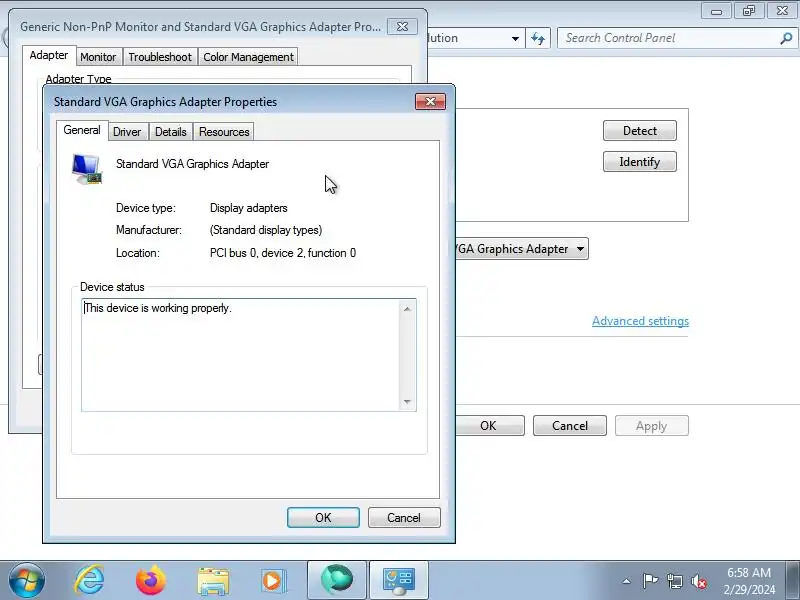Open the Action Center flag icon
Viewport: 800px width, 600px height.
click(650, 581)
